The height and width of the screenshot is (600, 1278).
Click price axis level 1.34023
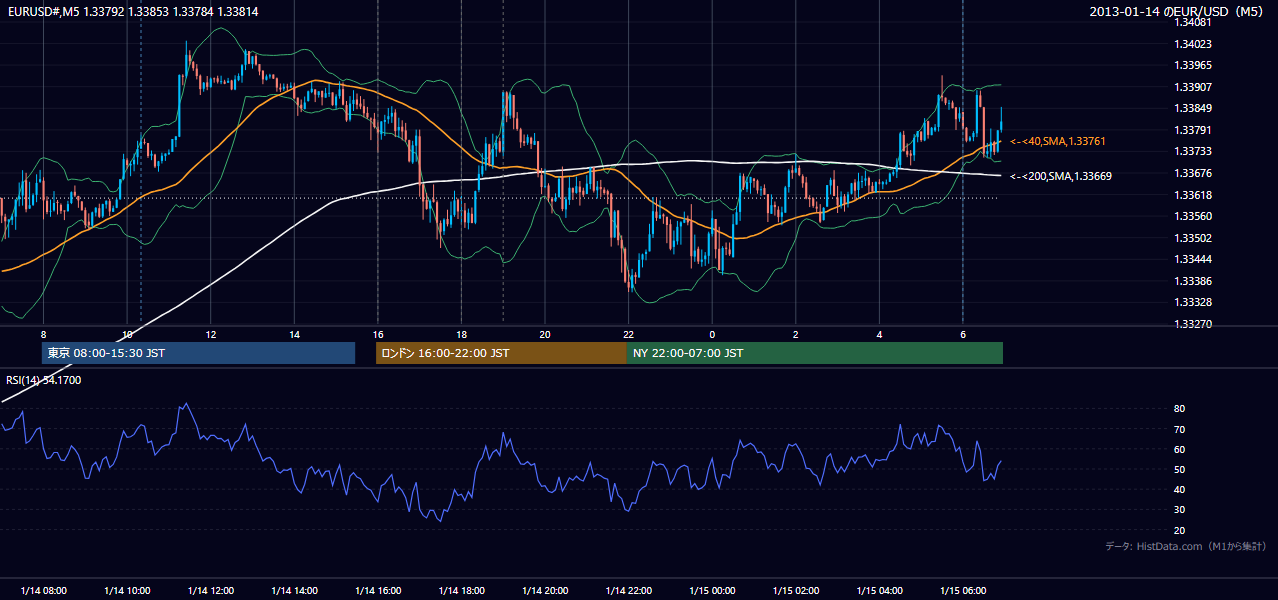pyautogui.click(x=1194, y=44)
